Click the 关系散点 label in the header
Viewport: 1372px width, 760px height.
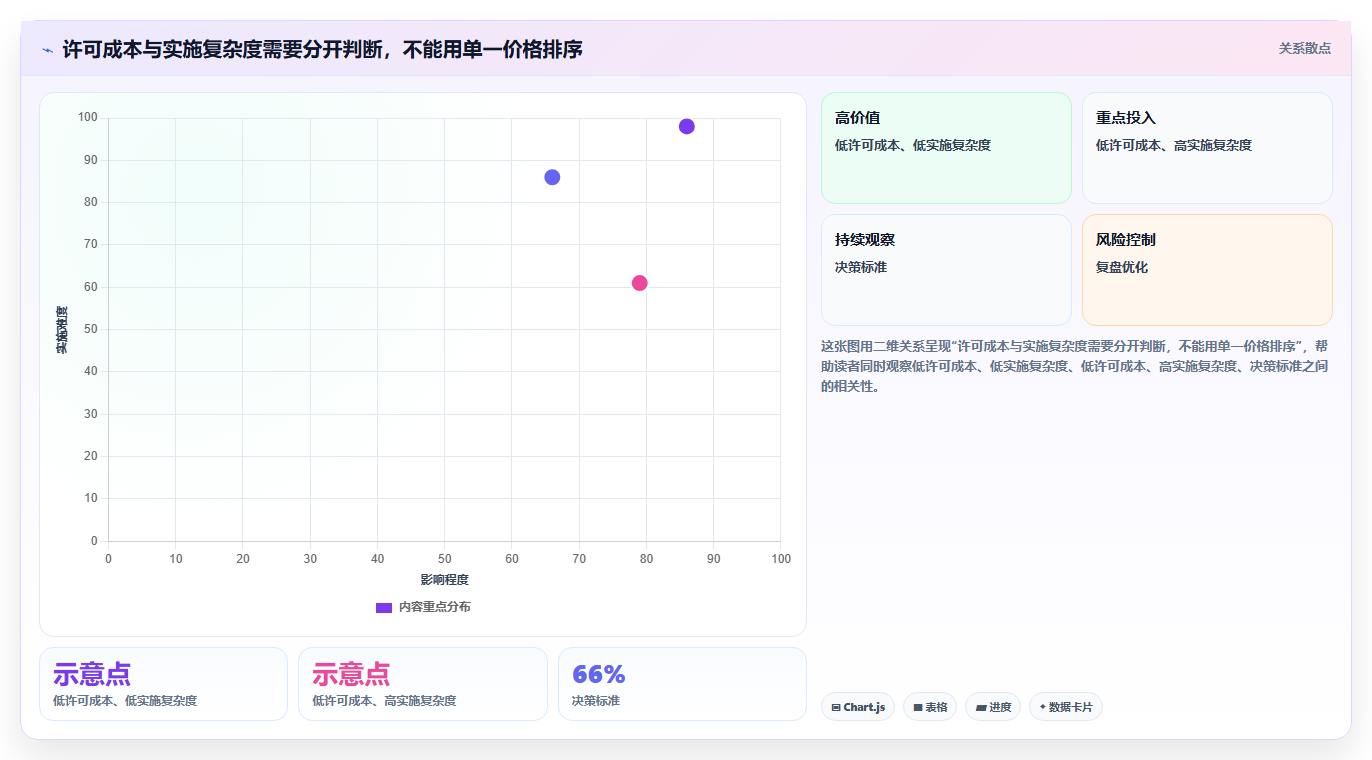tap(1305, 48)
